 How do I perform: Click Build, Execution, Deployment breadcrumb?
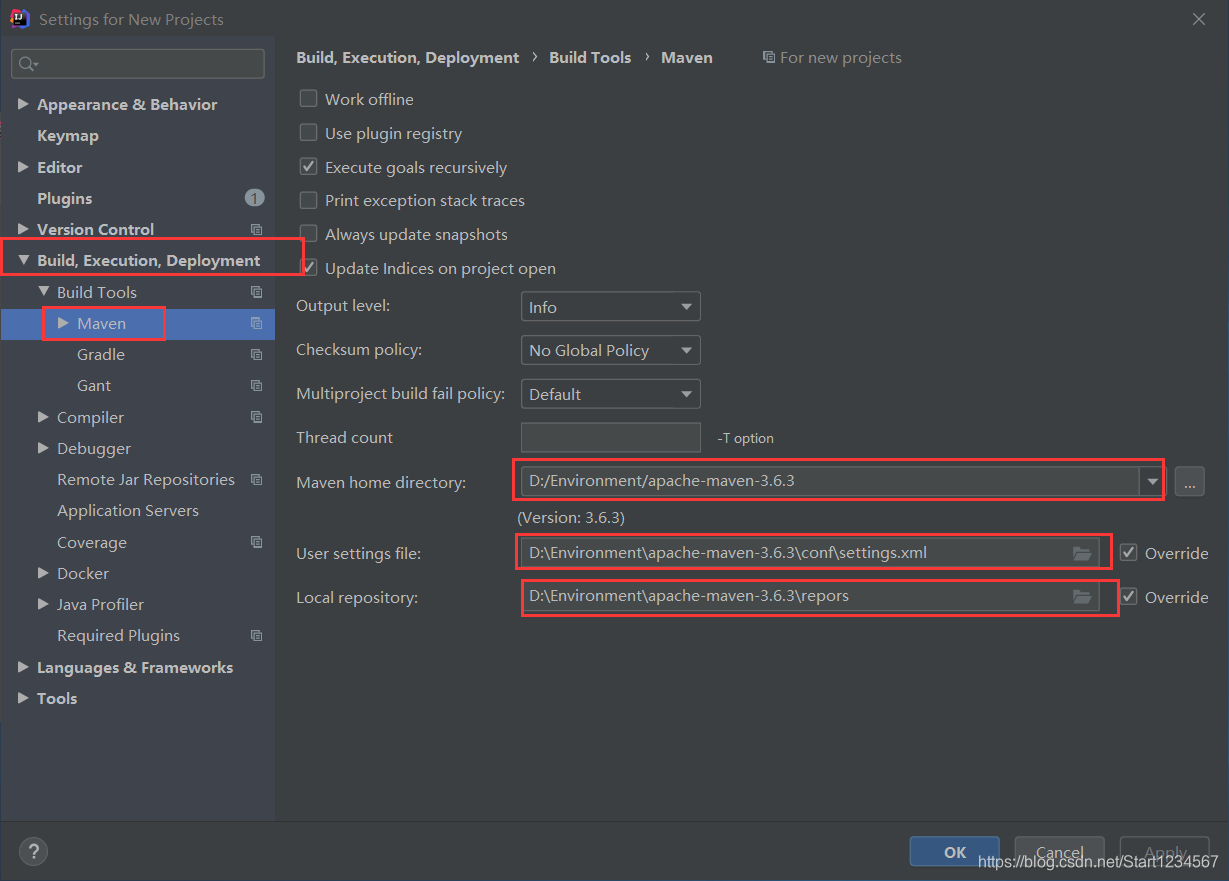coord(408,58)
